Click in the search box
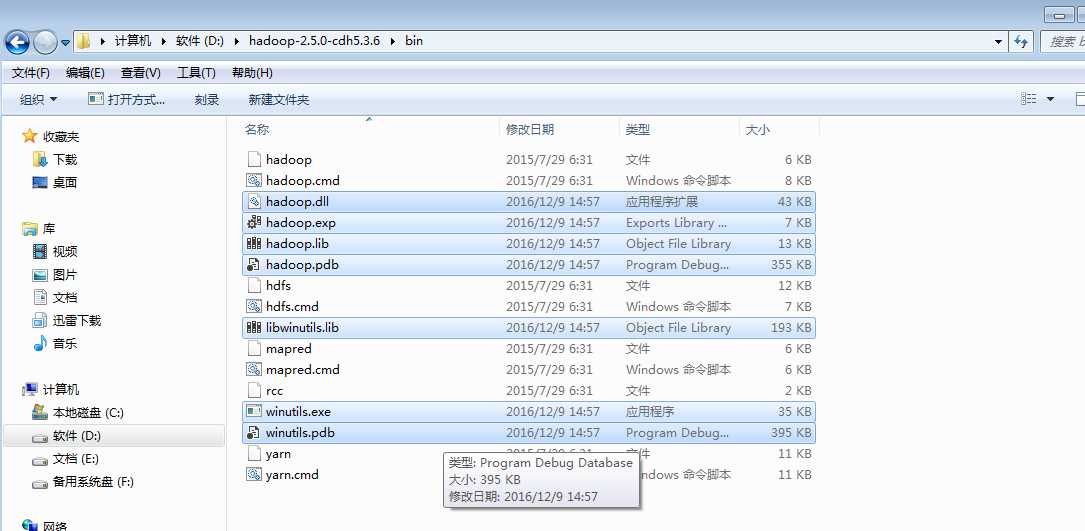 [1062, 42]
